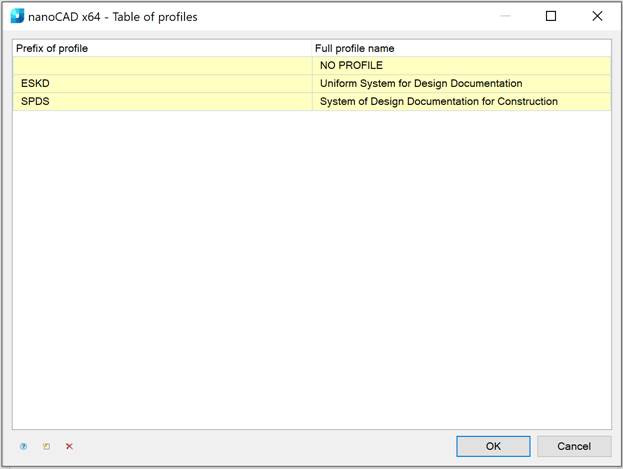Click the empty prefix cell beside NO PROFILE
The image size is (623, 469).
click(163, 66)
